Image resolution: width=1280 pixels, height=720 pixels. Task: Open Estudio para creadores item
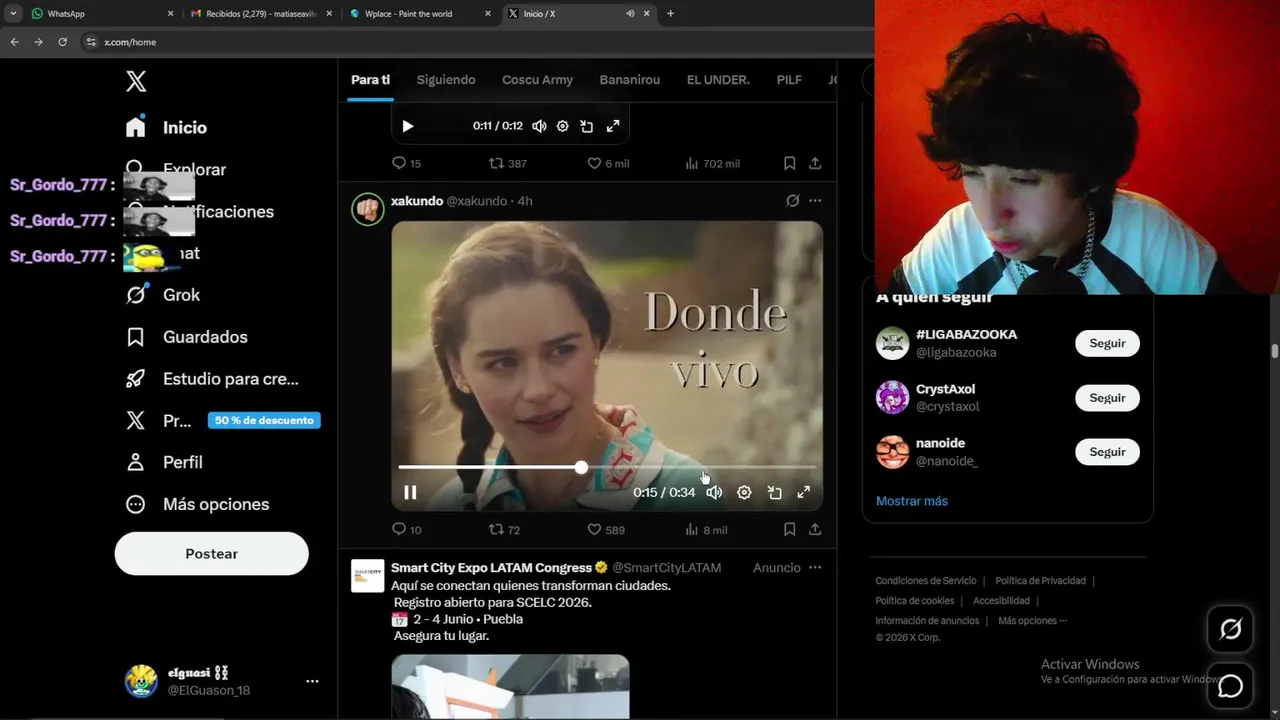click(212, 379)
